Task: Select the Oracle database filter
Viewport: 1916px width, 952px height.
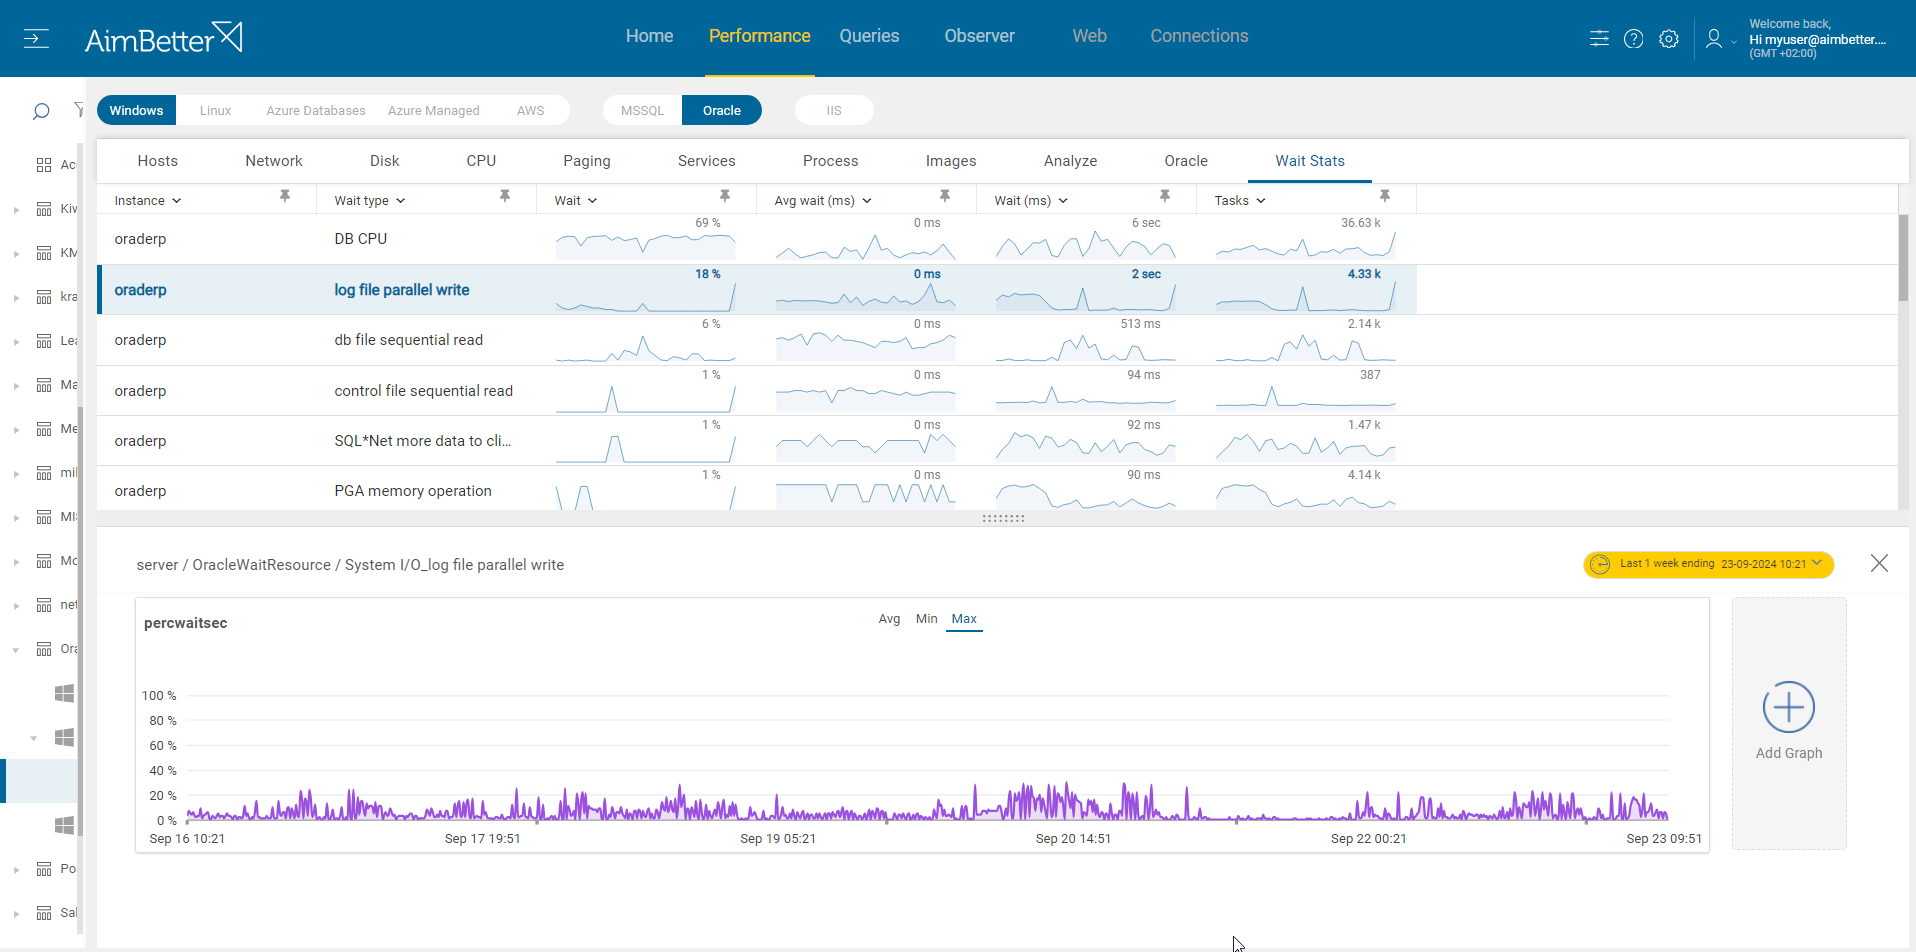Action: (x=722, y=110)
